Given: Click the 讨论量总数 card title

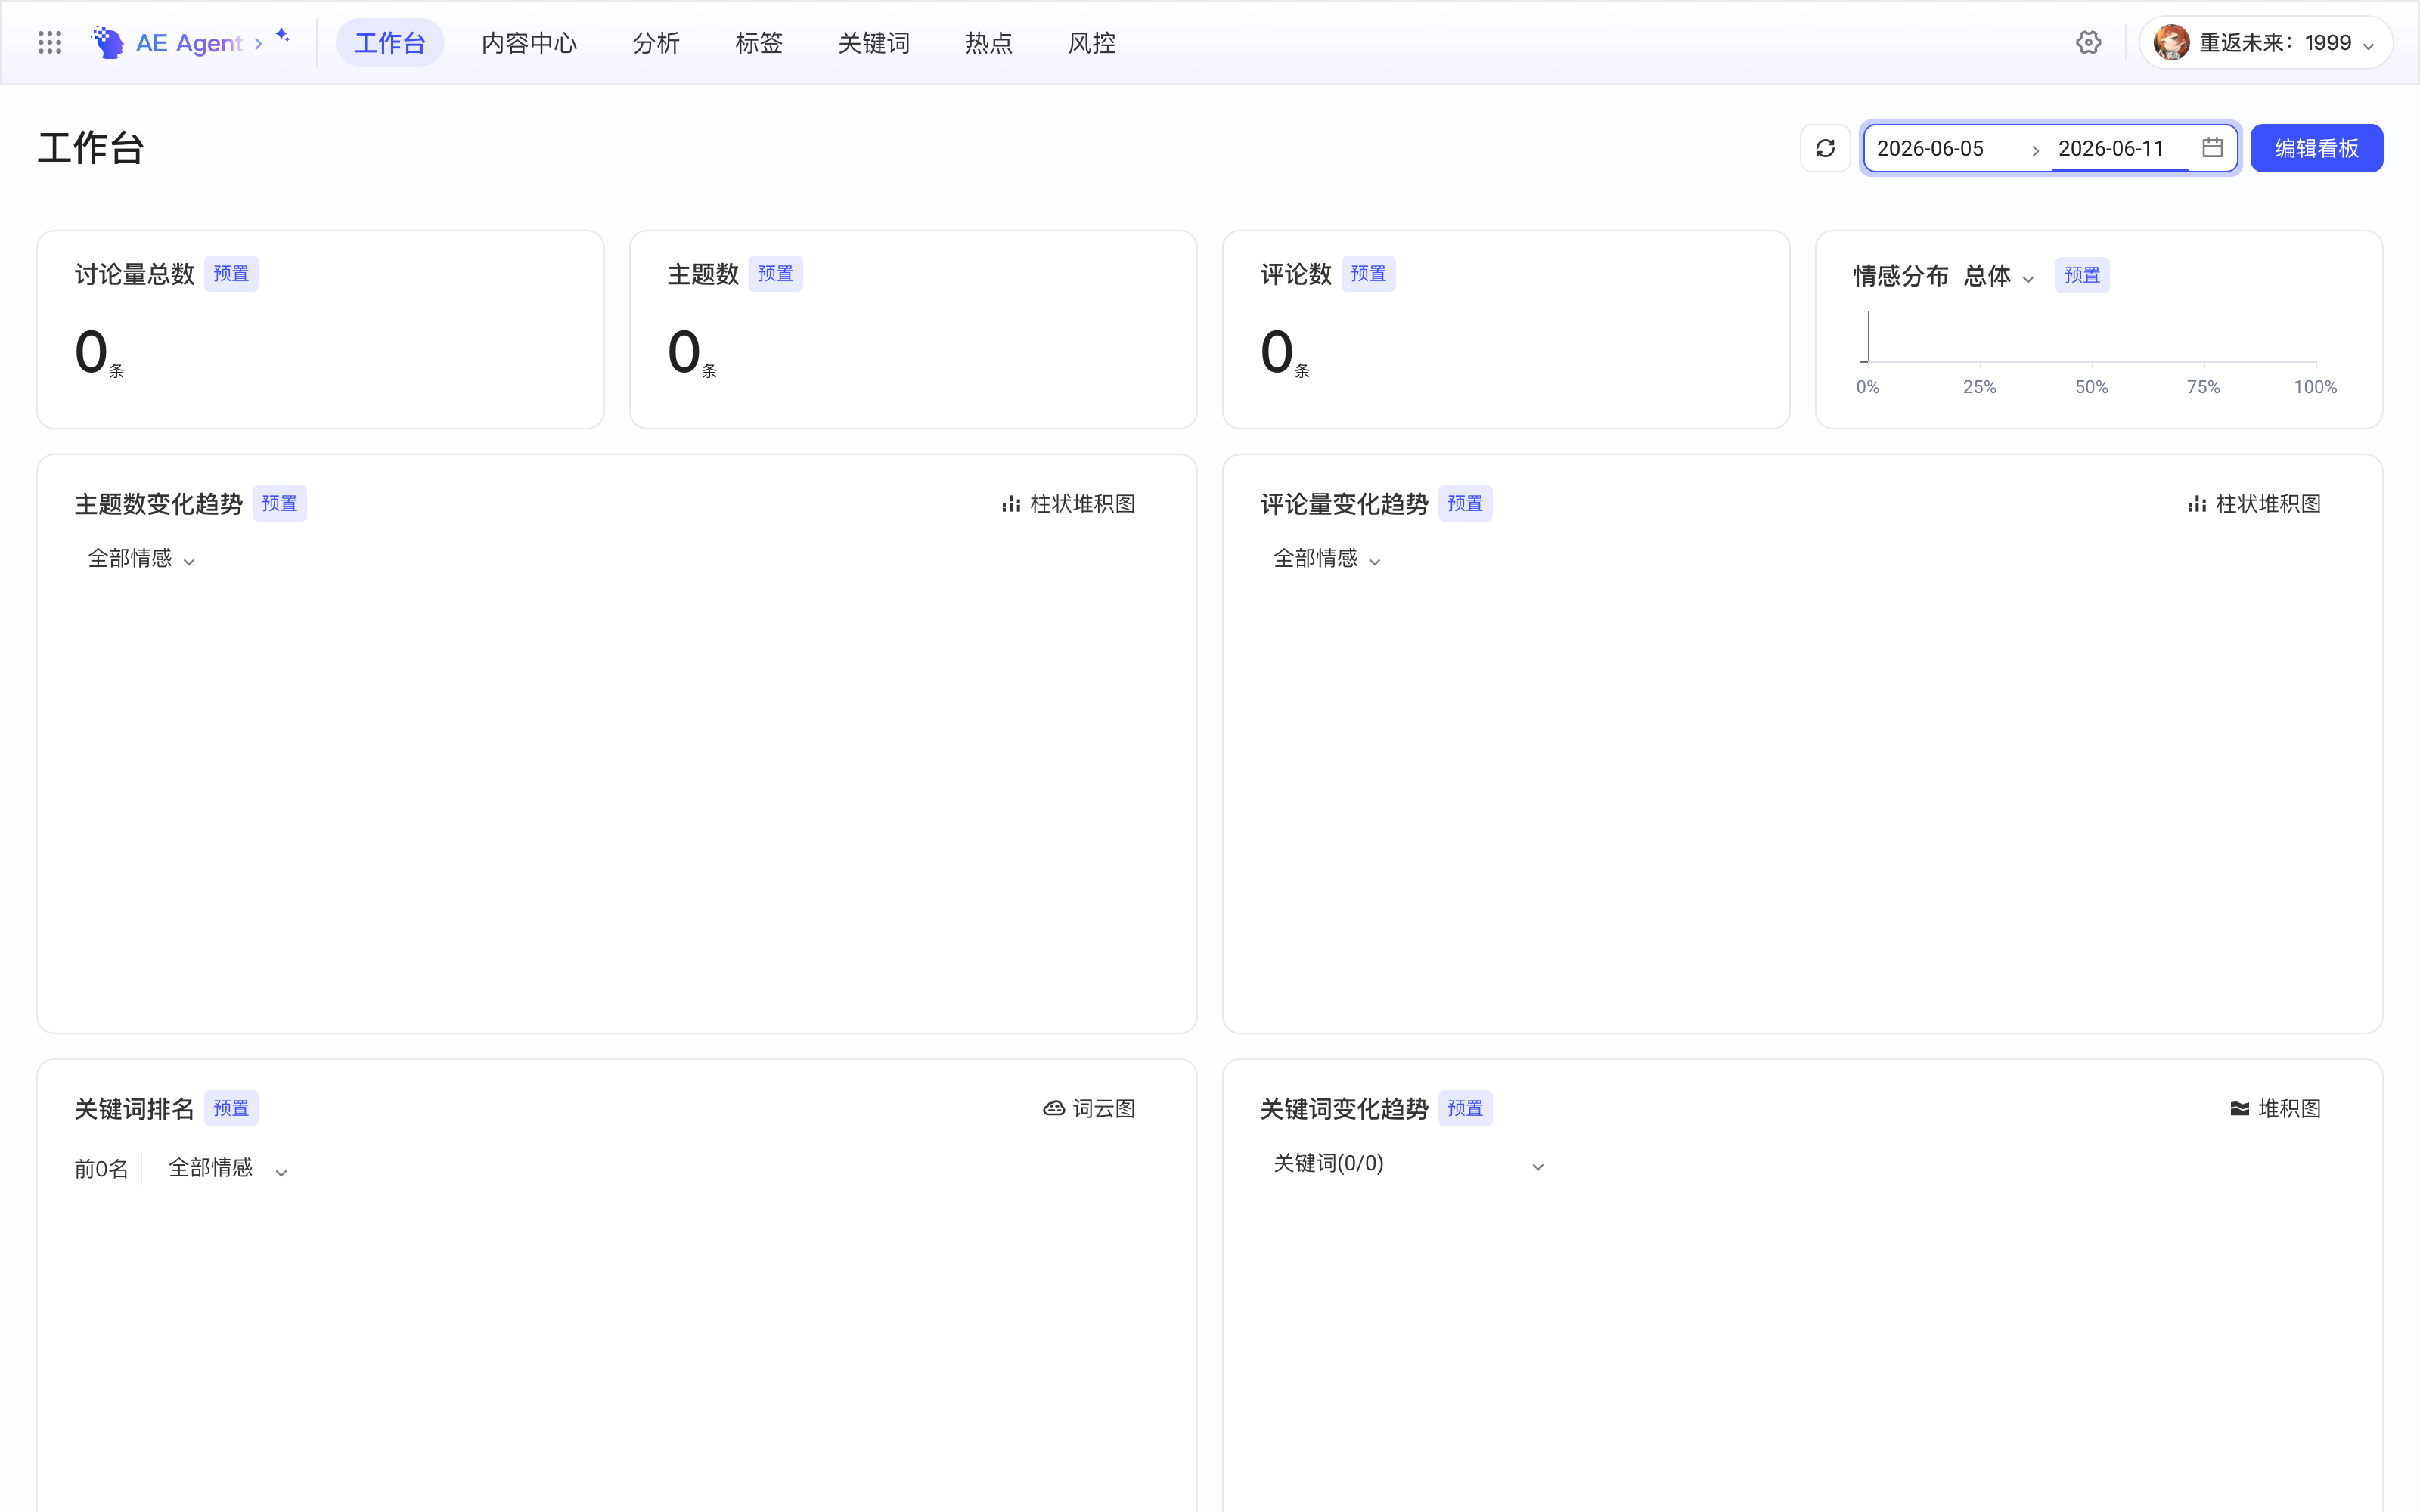Looking at the screenshot, I should point(134,274).
